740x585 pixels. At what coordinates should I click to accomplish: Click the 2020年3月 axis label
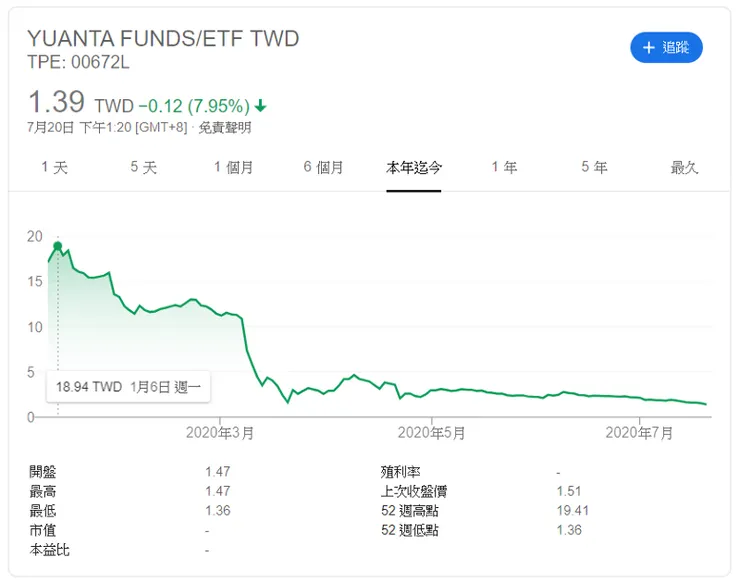point(220,433)
